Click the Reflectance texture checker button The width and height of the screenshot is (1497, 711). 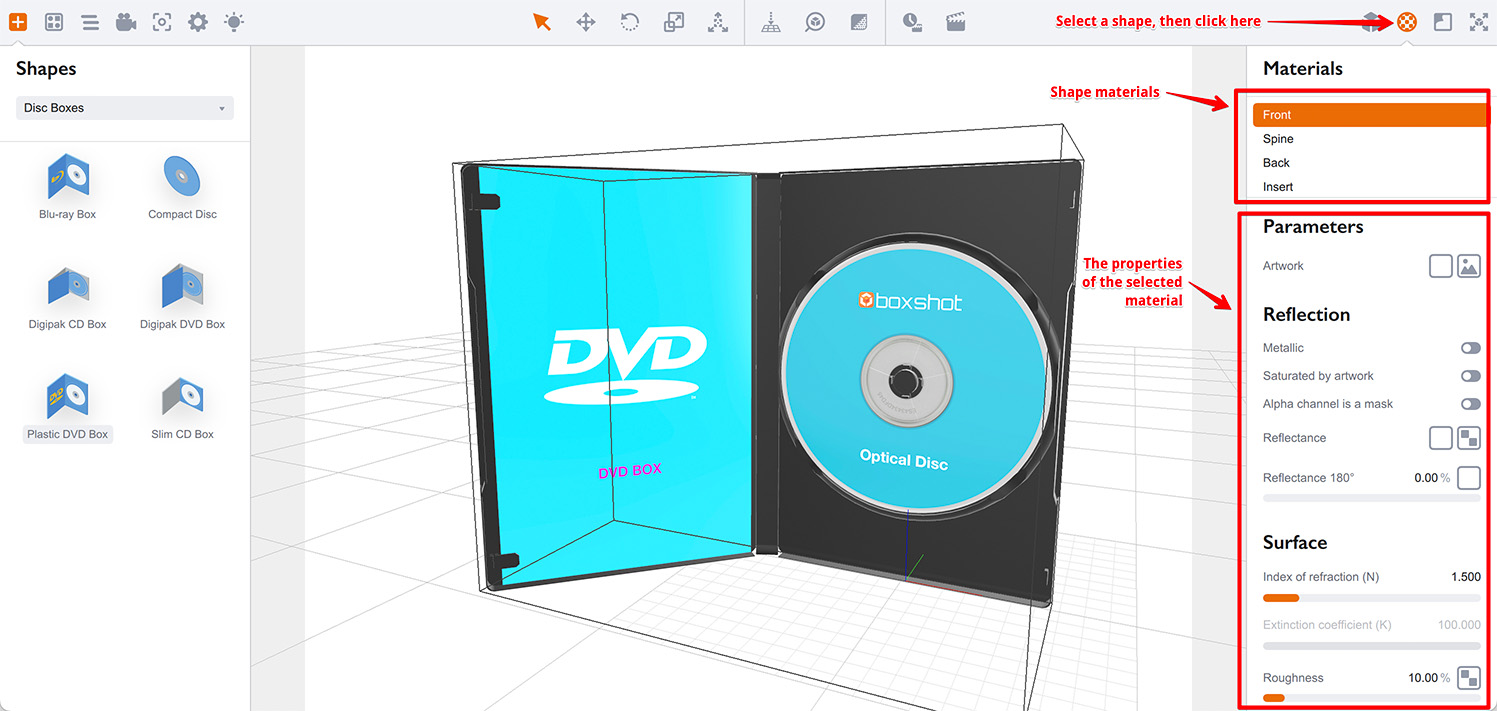(x=1469, y=438)
